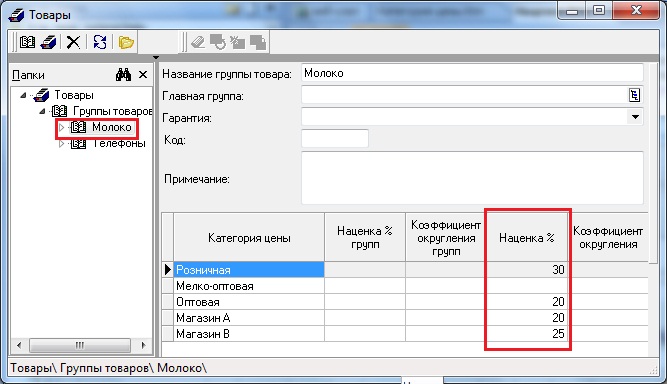Select the Магазин А row
The image size is (667, 384).
(249, 318)
